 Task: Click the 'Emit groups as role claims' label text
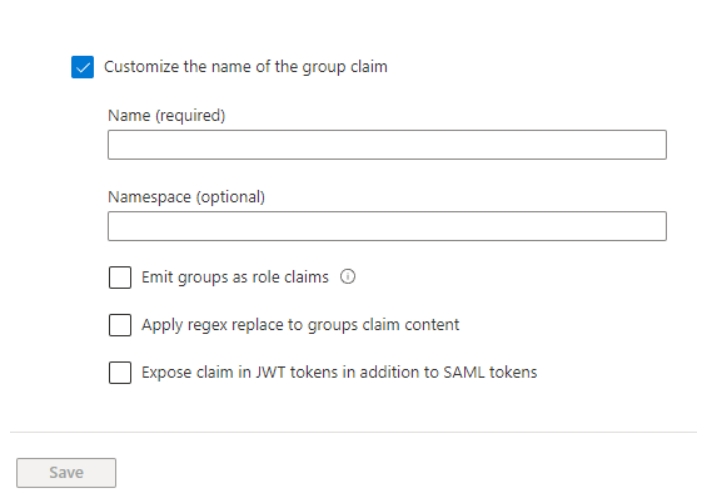[234, 278]
